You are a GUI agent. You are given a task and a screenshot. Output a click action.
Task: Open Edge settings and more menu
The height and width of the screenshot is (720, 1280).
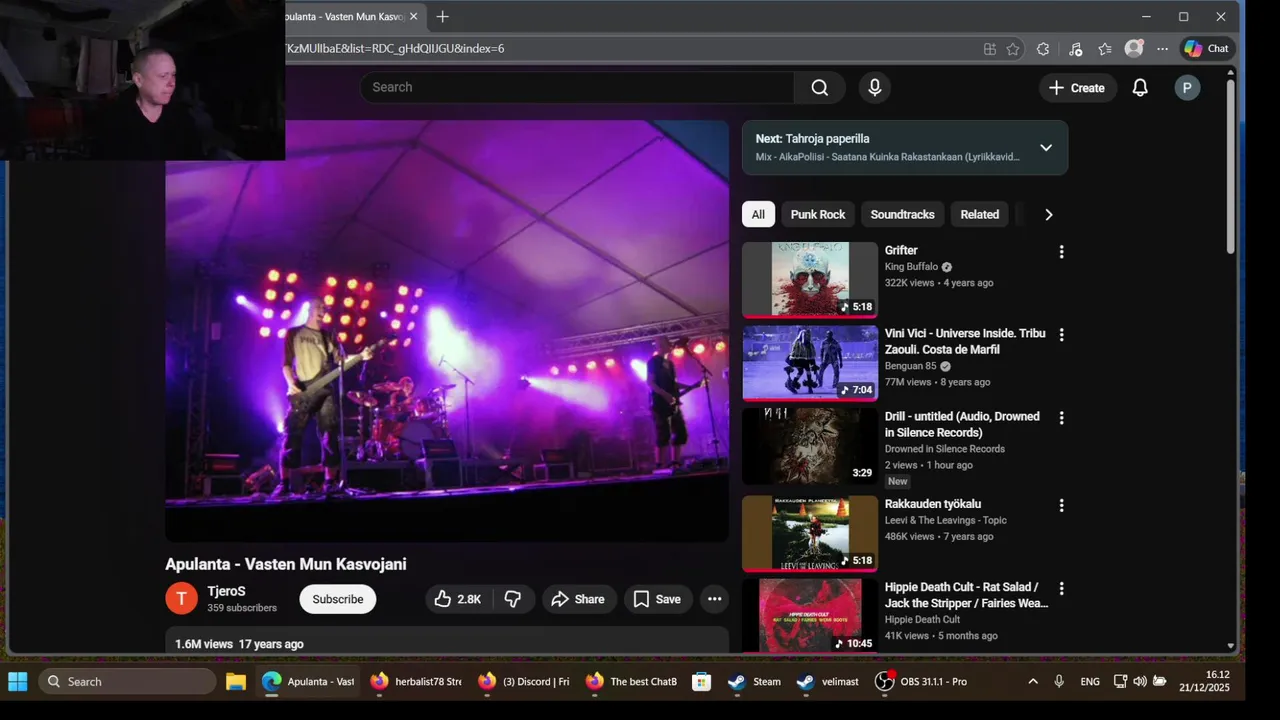coord(1162,48)
